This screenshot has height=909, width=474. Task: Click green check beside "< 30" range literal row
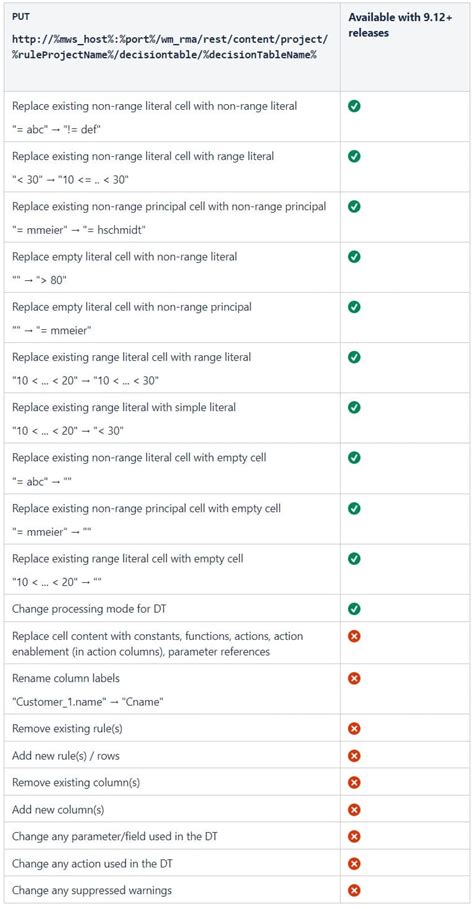click(354, 156)
